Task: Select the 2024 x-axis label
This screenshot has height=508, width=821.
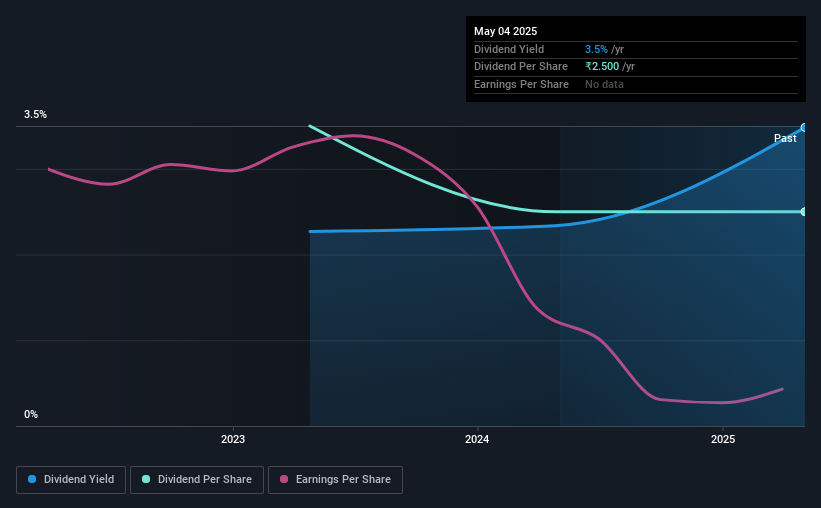Action: pyautogui.click(x=477, y=439)
